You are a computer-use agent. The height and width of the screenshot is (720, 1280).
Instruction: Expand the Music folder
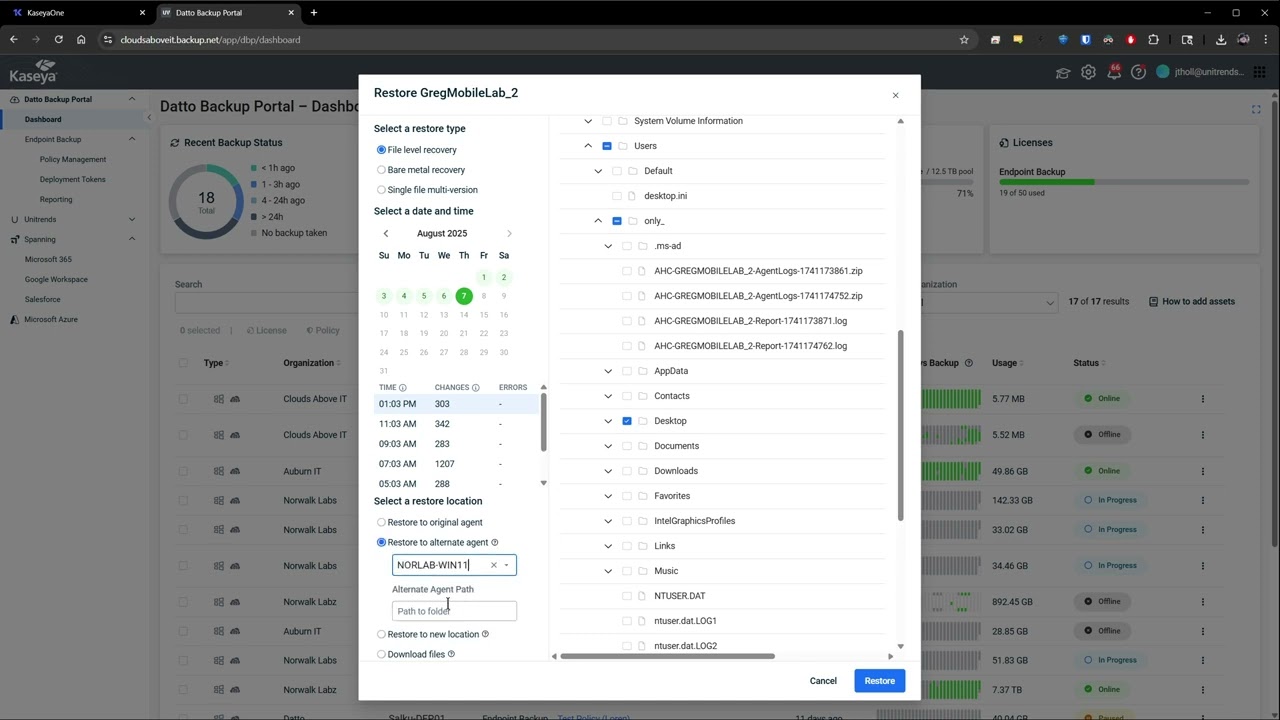(608, 571)
